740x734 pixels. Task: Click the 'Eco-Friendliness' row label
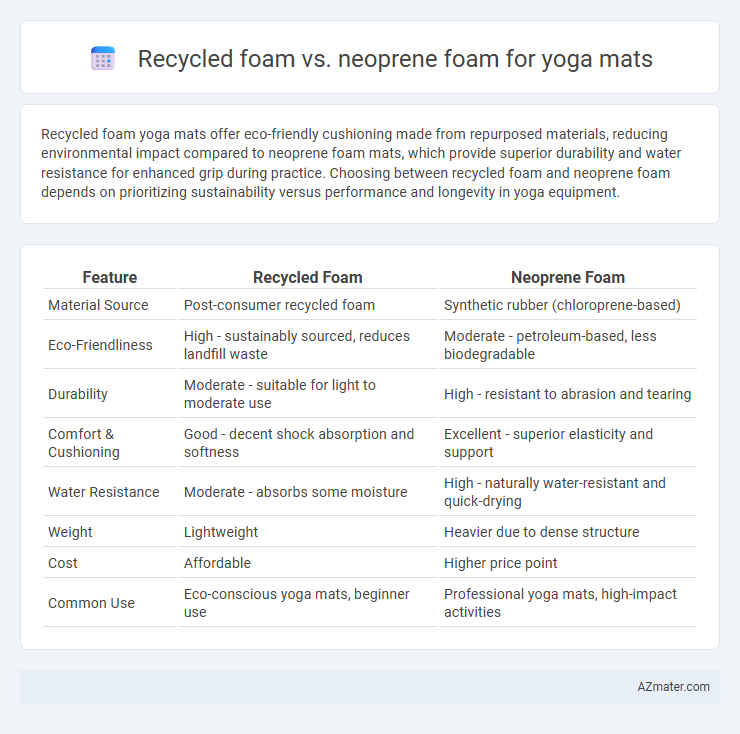(100, 345)
